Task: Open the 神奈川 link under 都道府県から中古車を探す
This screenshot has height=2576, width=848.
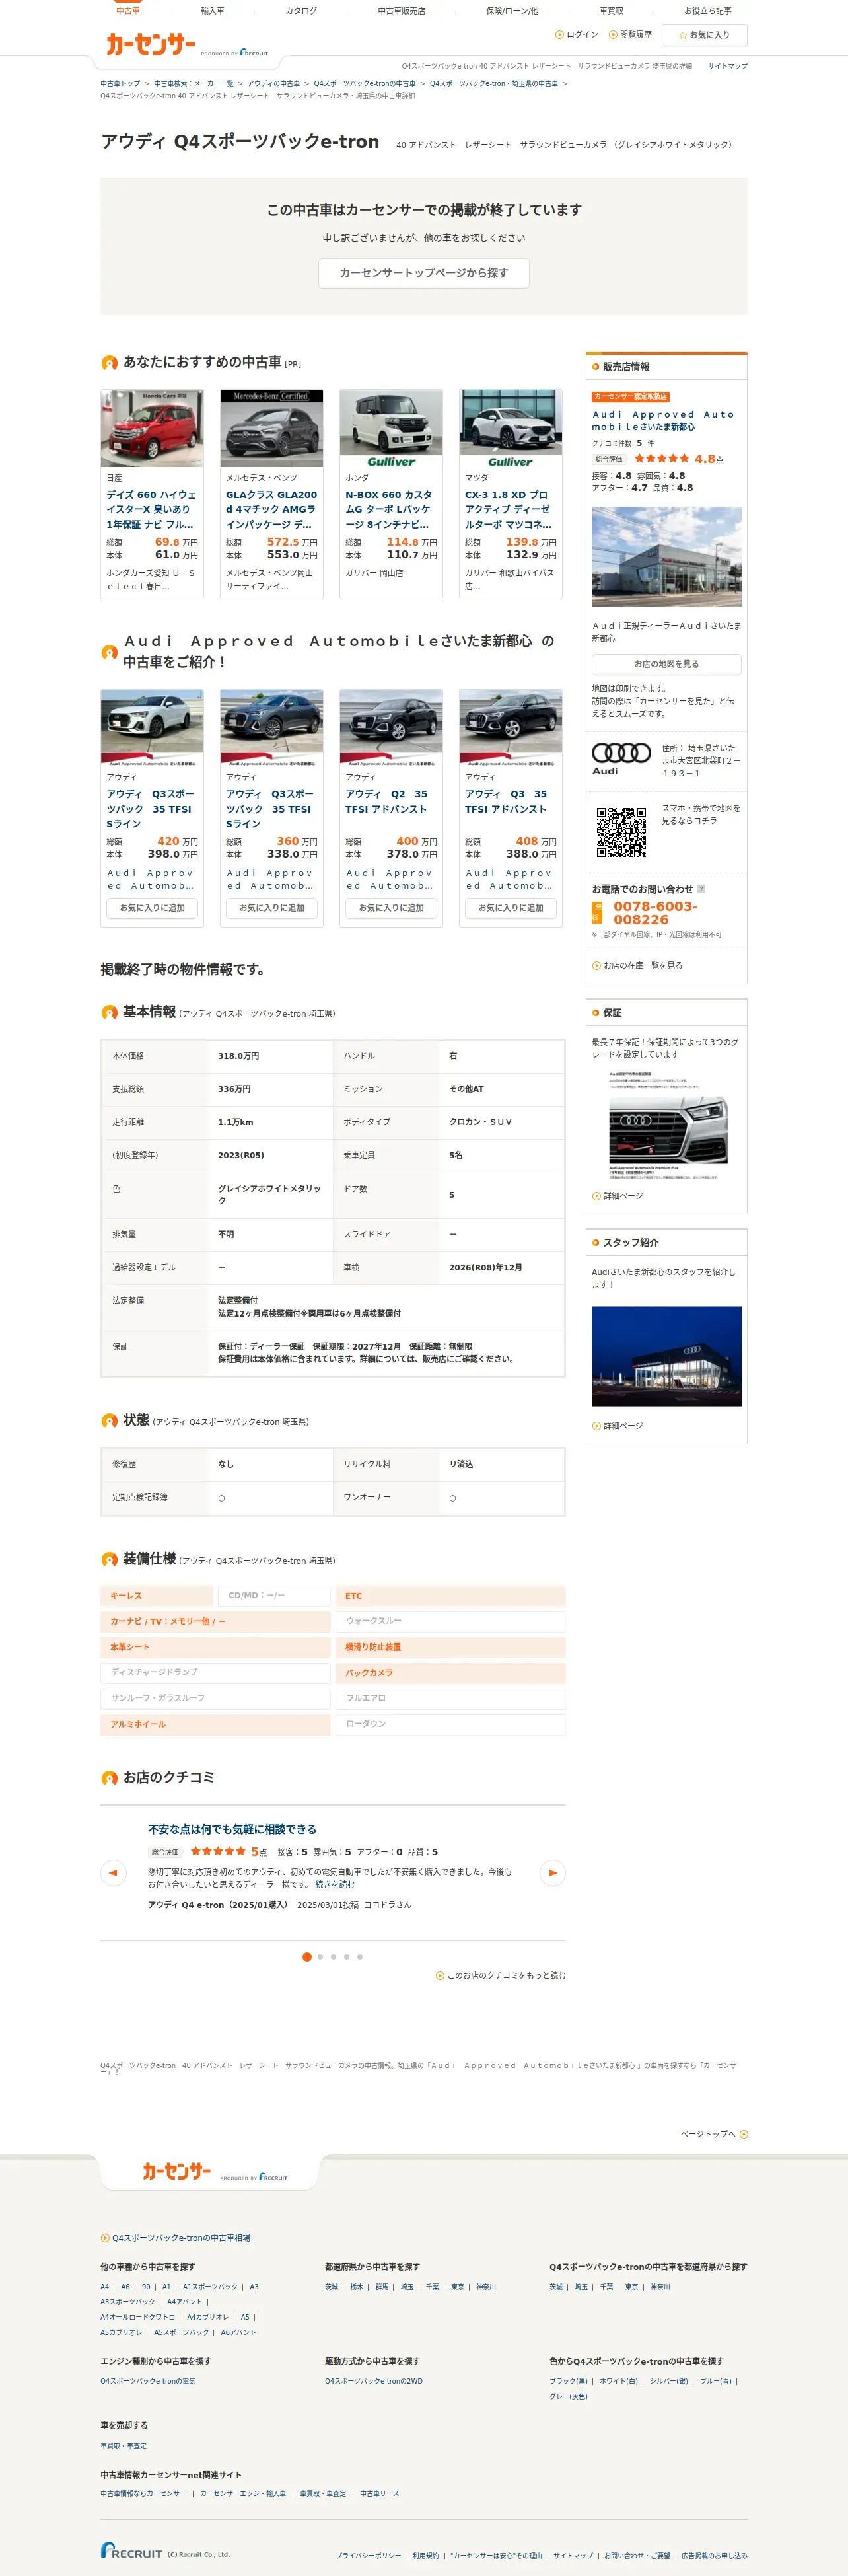Action: [486, 2287]
